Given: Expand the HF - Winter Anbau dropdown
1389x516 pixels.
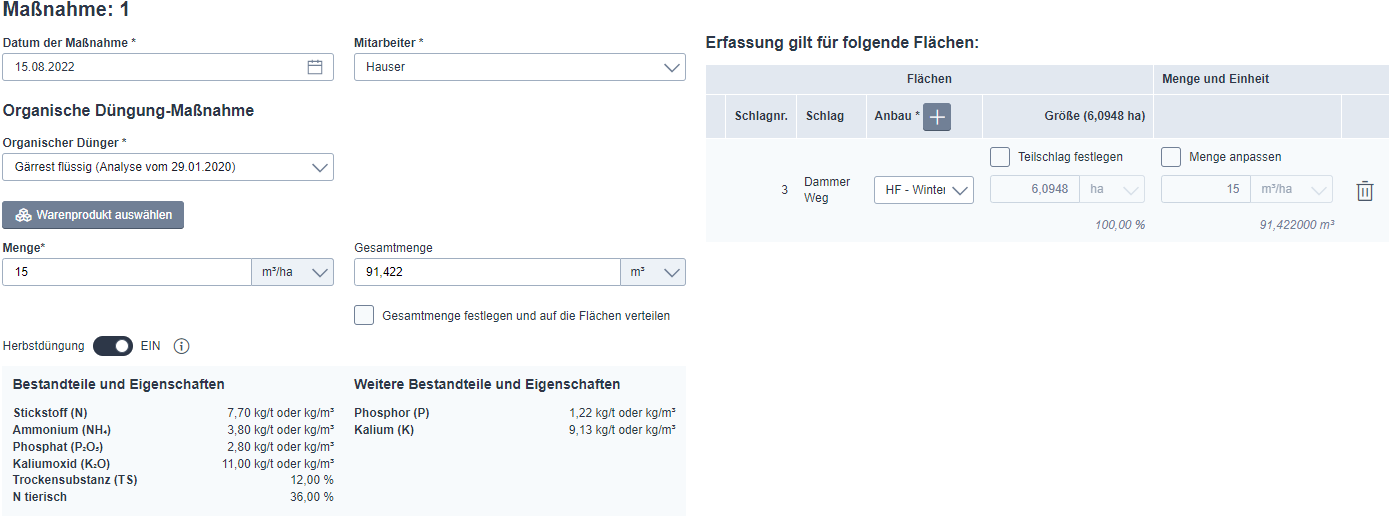Looking at the screenshot, I should (924, 190).
